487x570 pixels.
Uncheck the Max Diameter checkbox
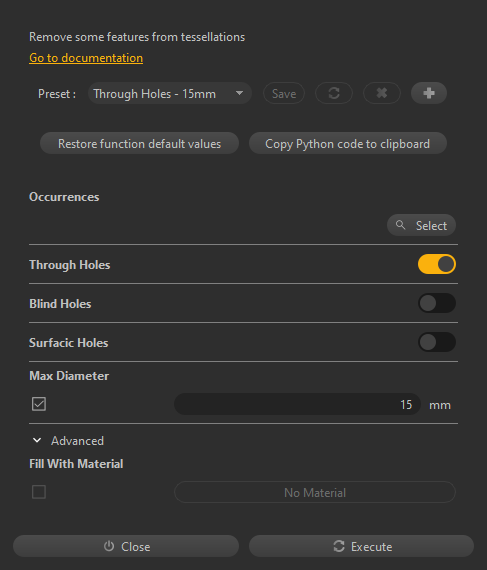(39, 404)
